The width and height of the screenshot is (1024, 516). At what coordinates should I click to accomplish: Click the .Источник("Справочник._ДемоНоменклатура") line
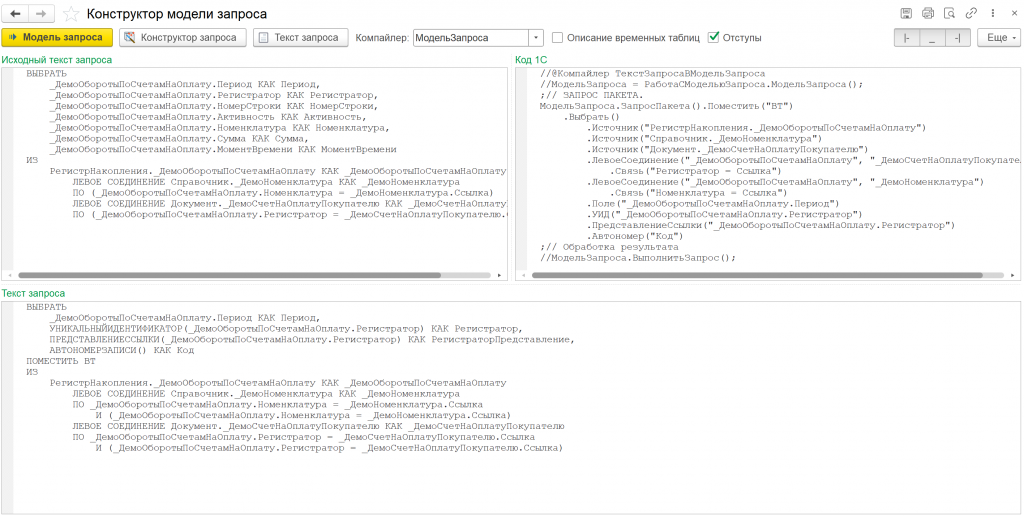tap(704, 138)
